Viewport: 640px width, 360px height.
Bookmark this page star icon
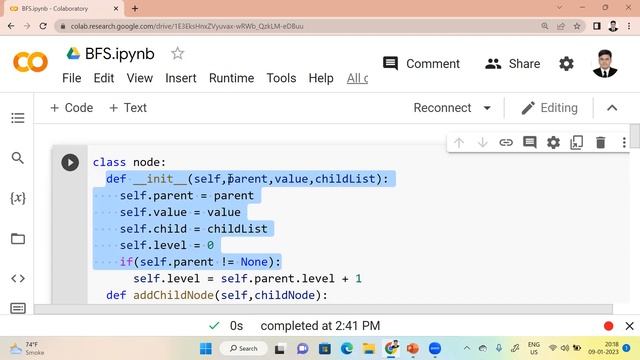(x=577, y=26)
